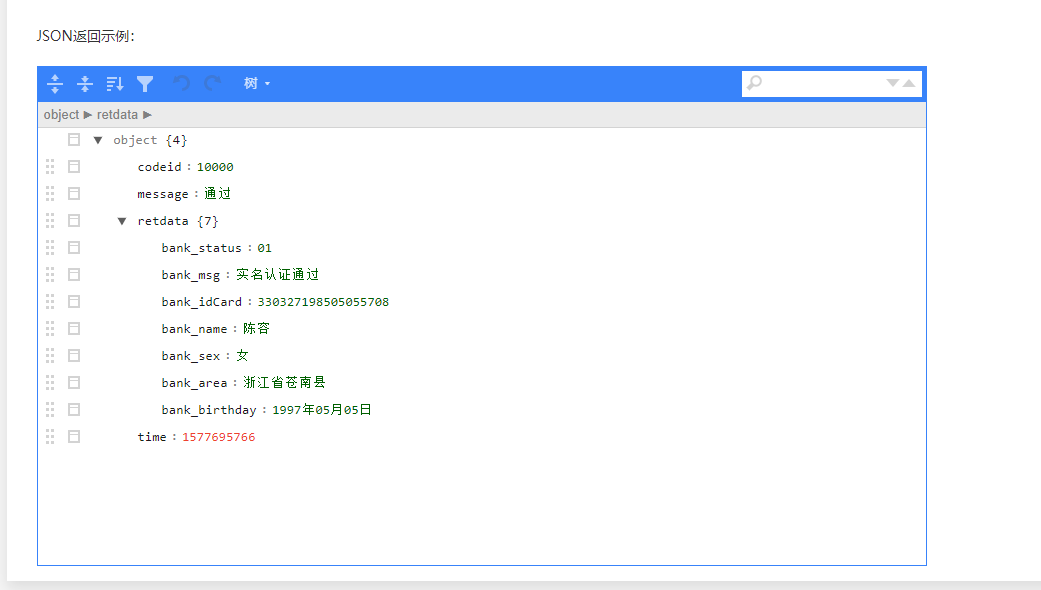Open action menu for bank_idCard row
This screenshot has height=590, width=1041.
(74, 302)
